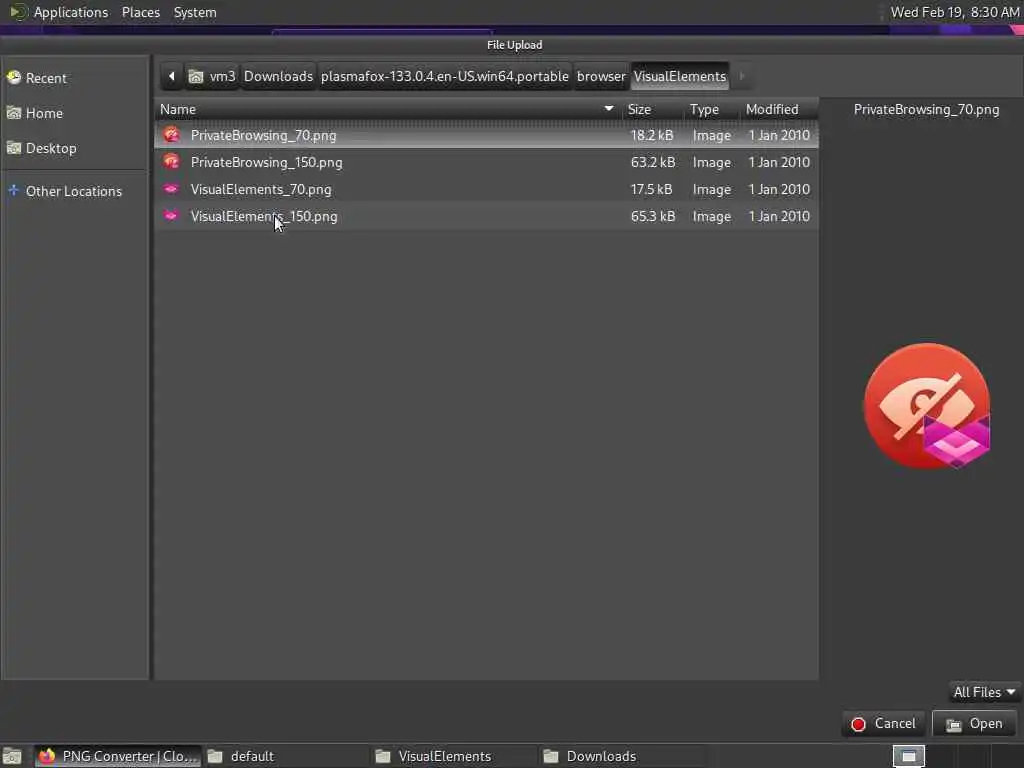Viewport: 1024px width, 768px height.
Task: Click the workspace switcher icon
Action: tap(908, 756)
